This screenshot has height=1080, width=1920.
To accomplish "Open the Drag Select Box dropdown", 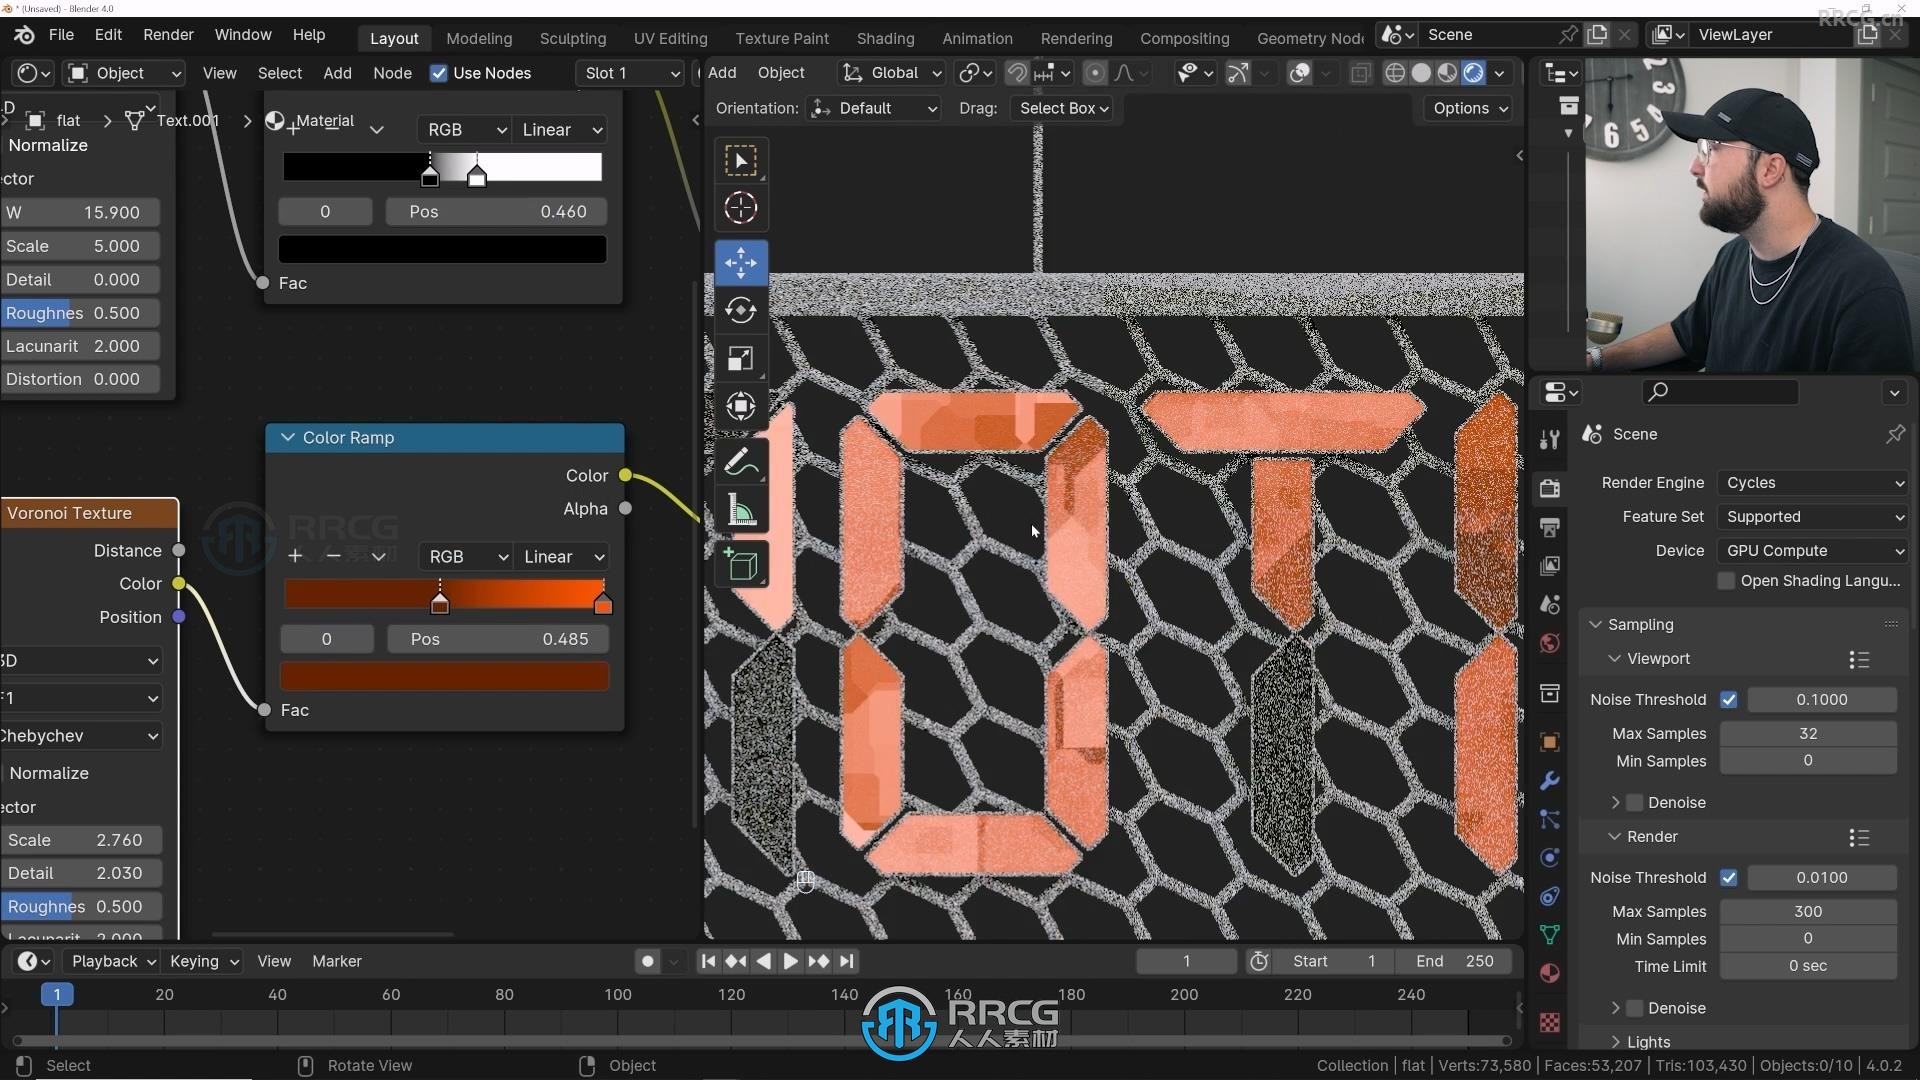I will [1063, 108].
